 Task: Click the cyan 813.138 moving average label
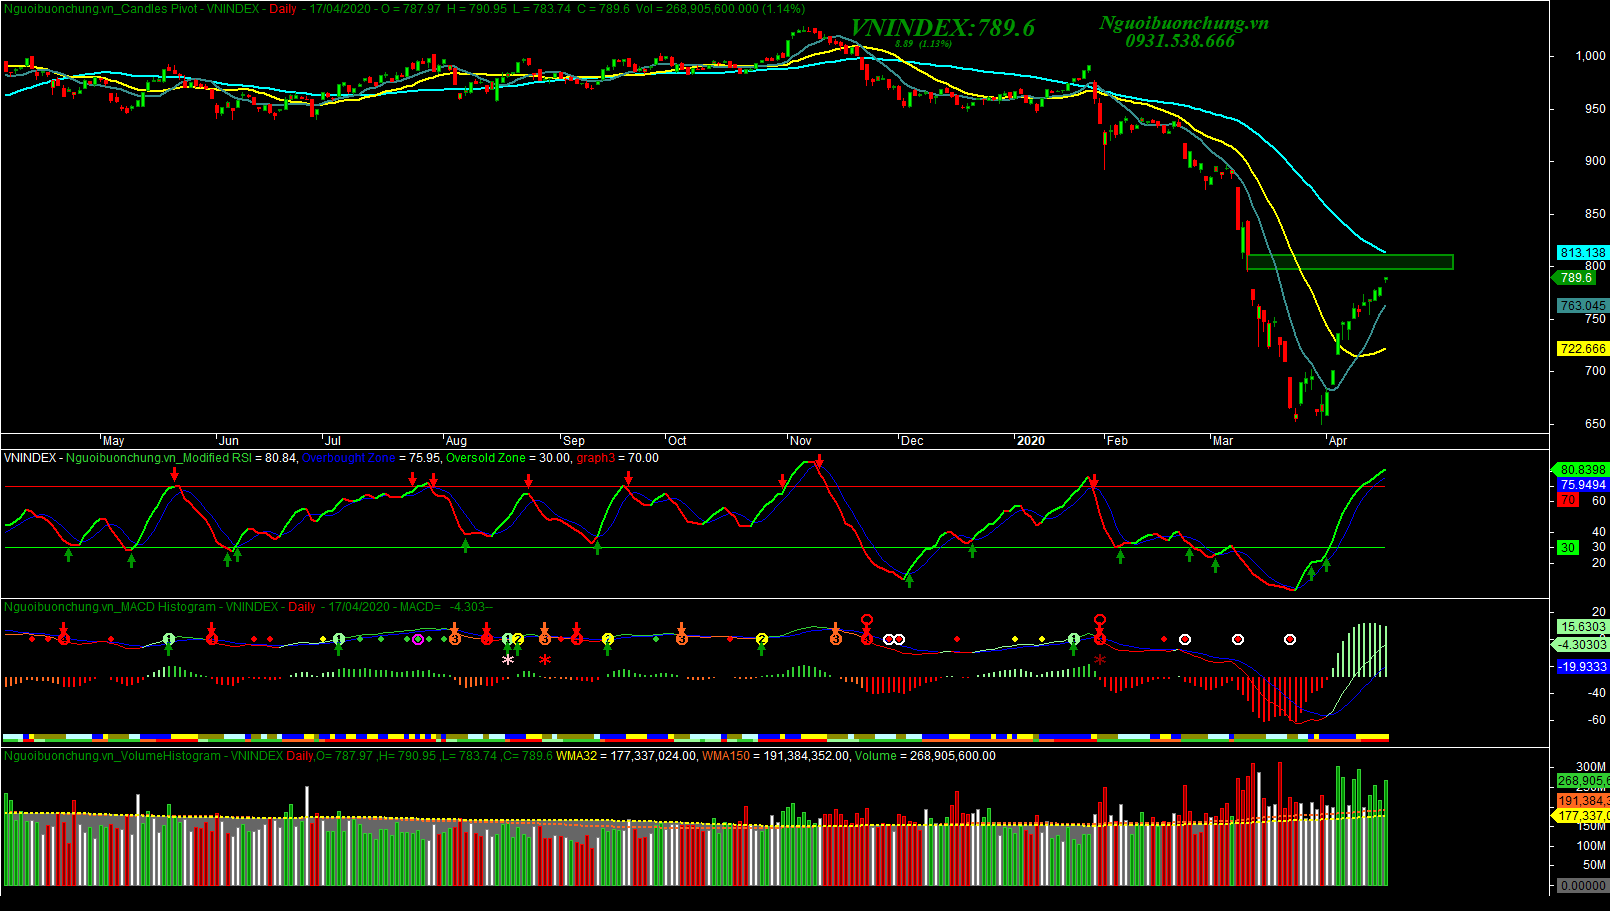(1582, 253)
